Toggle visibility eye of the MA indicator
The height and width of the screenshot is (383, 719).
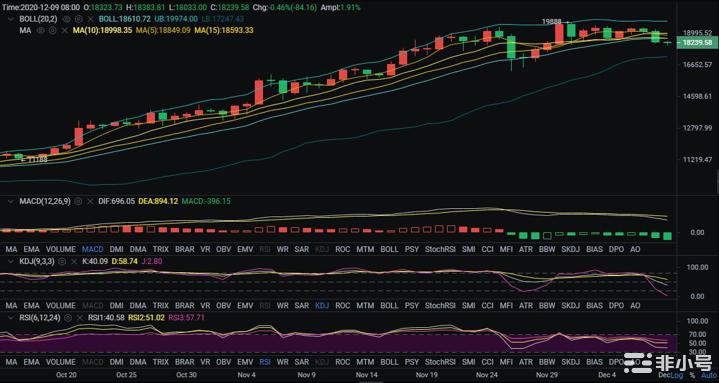(x=41, y=30)
